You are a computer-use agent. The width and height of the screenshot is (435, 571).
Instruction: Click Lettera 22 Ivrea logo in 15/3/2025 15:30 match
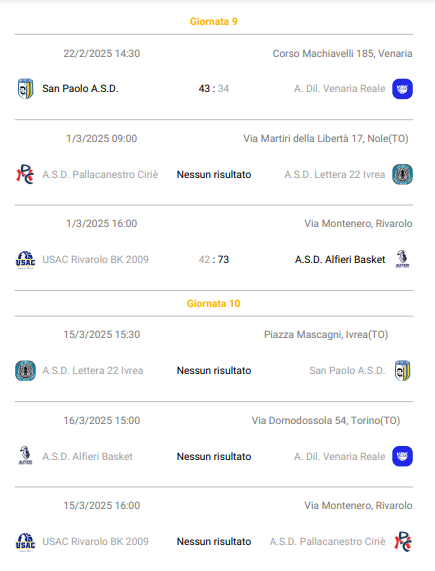25,371
